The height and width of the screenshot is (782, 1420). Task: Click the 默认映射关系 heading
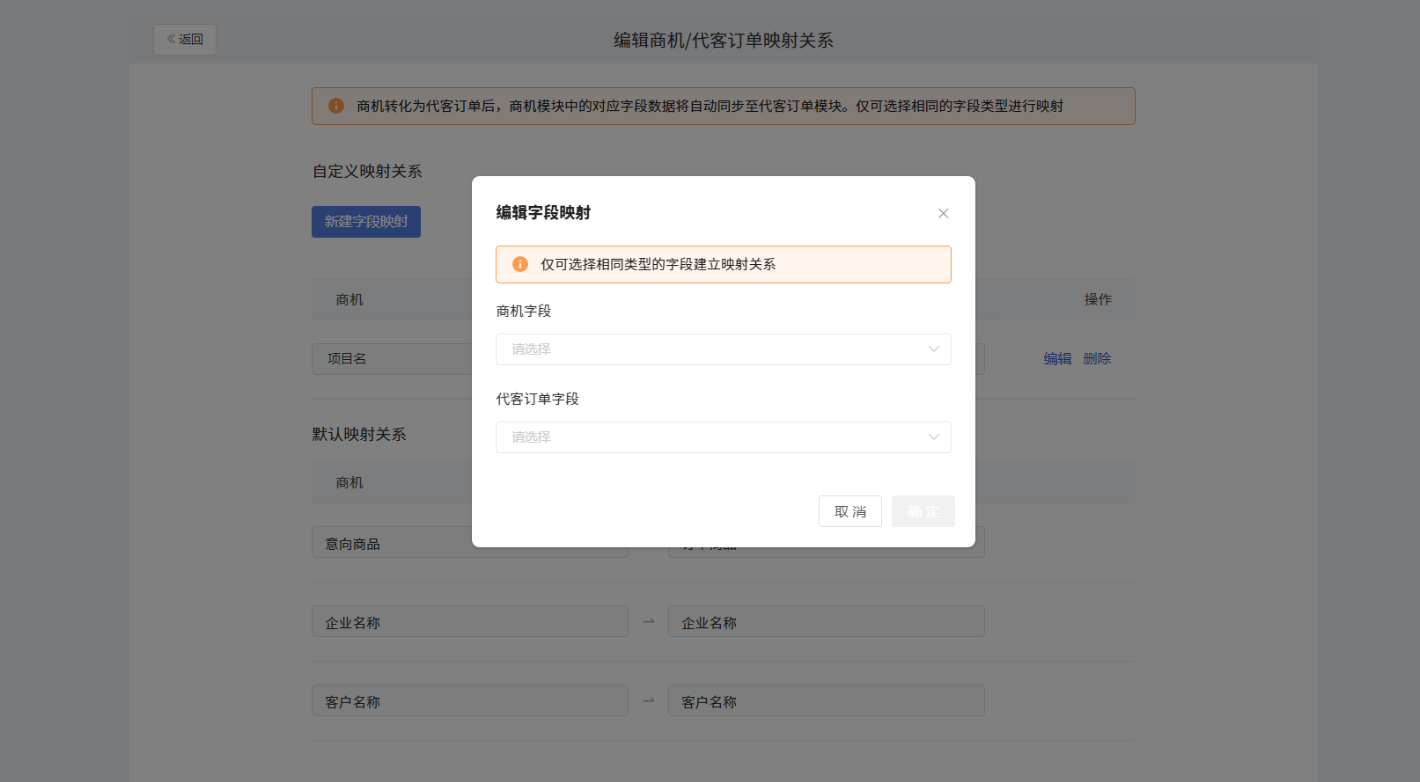coord(359,434)
